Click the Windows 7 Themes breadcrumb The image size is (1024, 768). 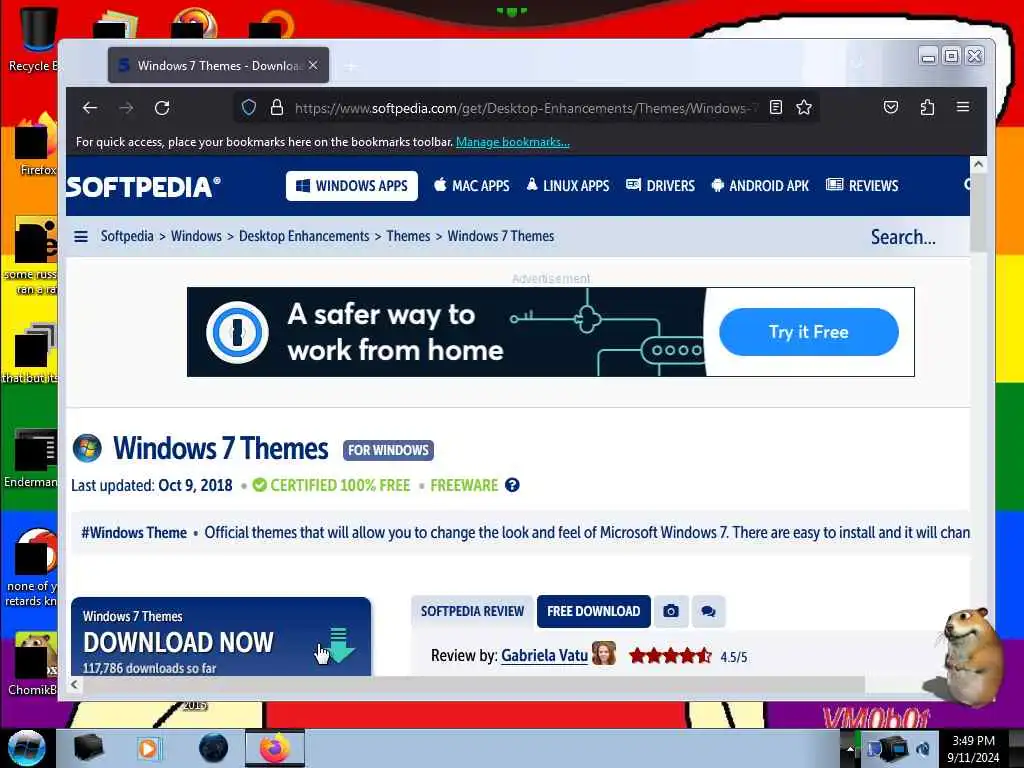pos(500,236)
